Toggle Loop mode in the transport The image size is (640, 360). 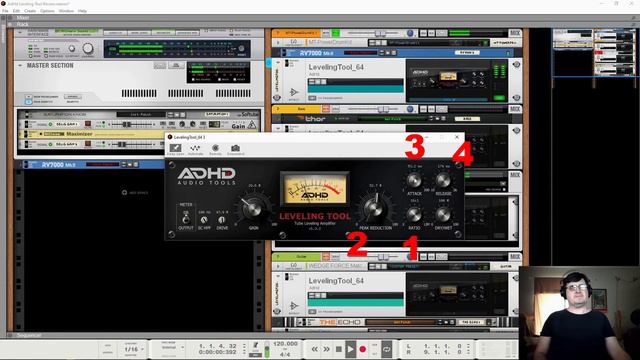(x=386, y=349)
